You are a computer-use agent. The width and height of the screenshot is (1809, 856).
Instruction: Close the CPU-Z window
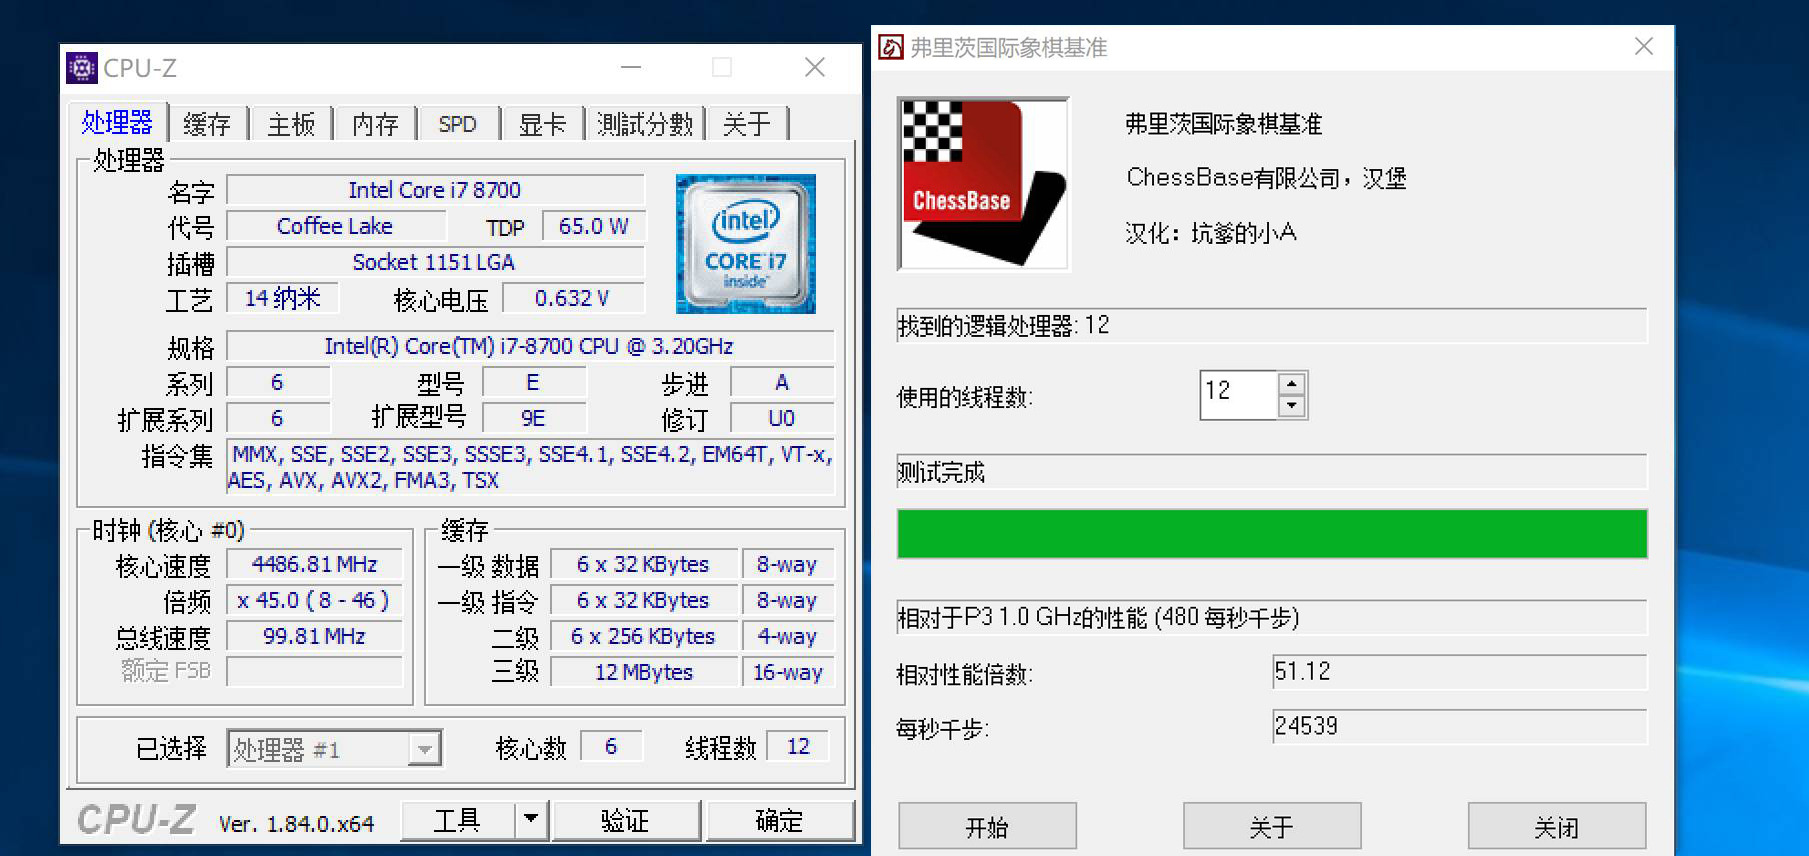click(815, 67)
